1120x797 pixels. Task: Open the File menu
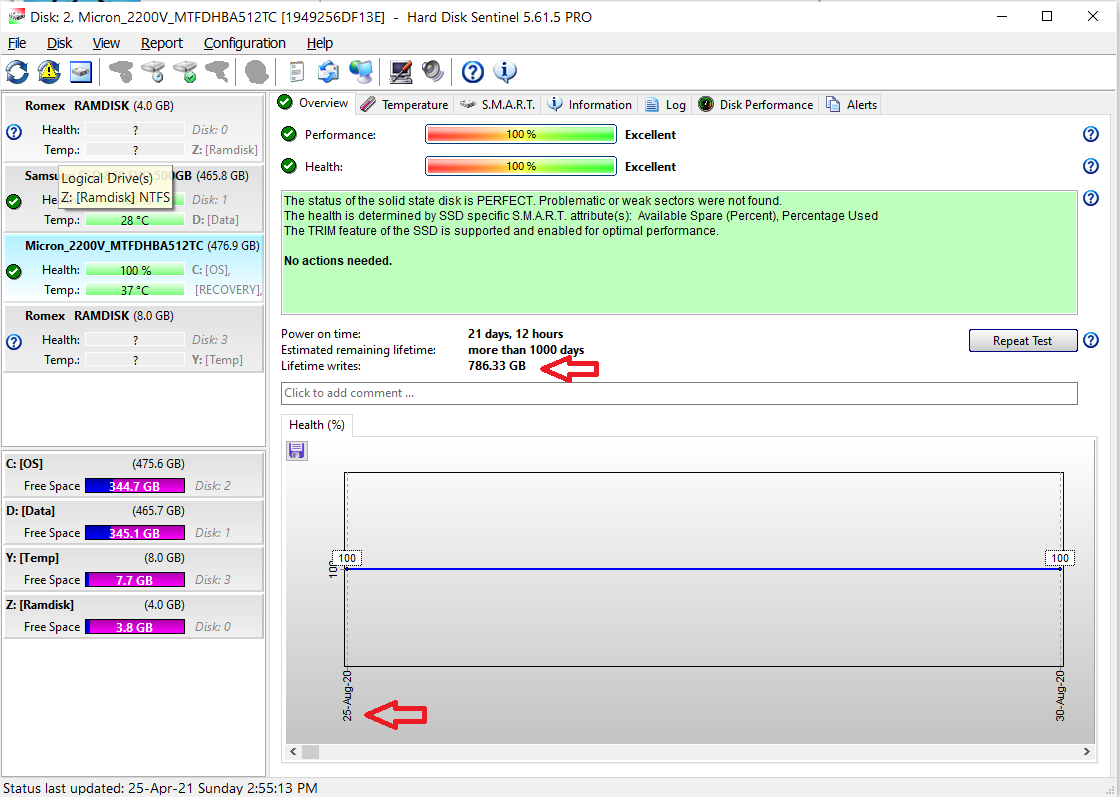tap(17, 44)
